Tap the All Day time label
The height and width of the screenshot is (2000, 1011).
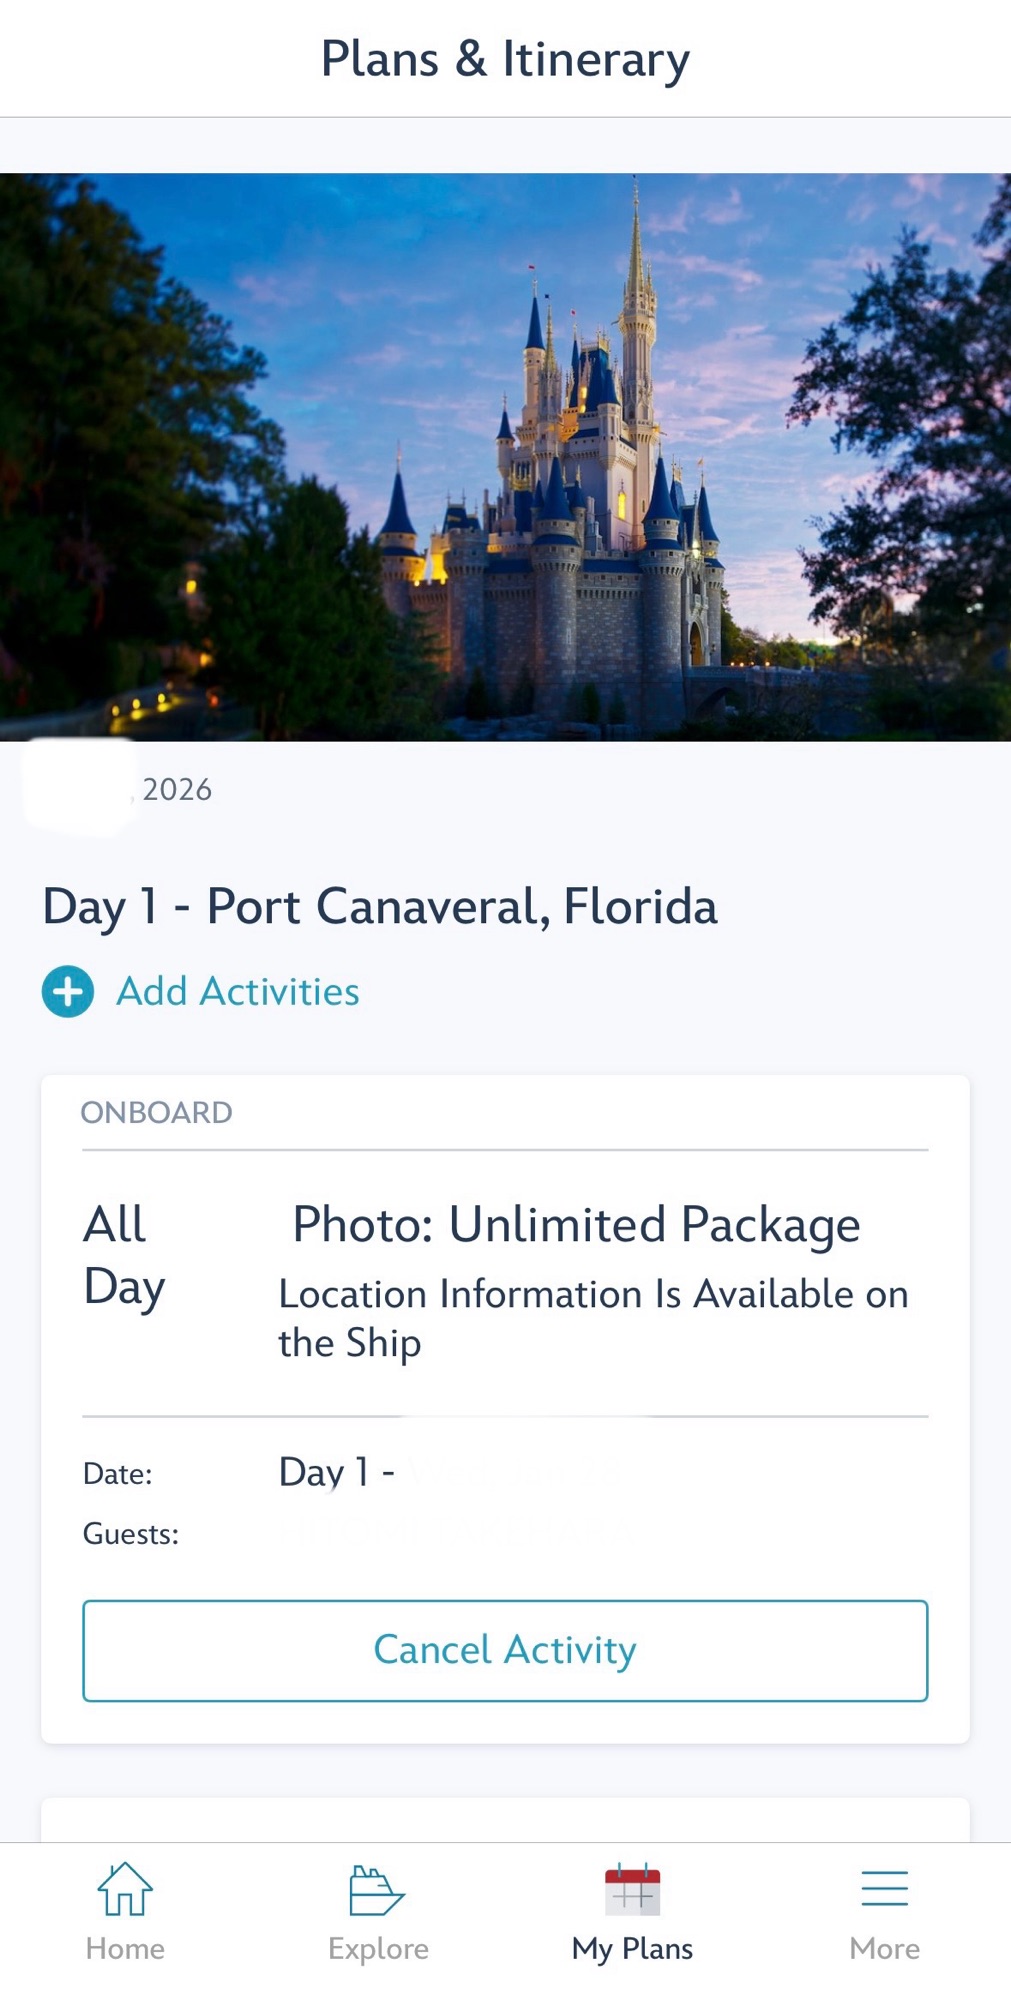pyautogui.click(x=124, y=1255)
